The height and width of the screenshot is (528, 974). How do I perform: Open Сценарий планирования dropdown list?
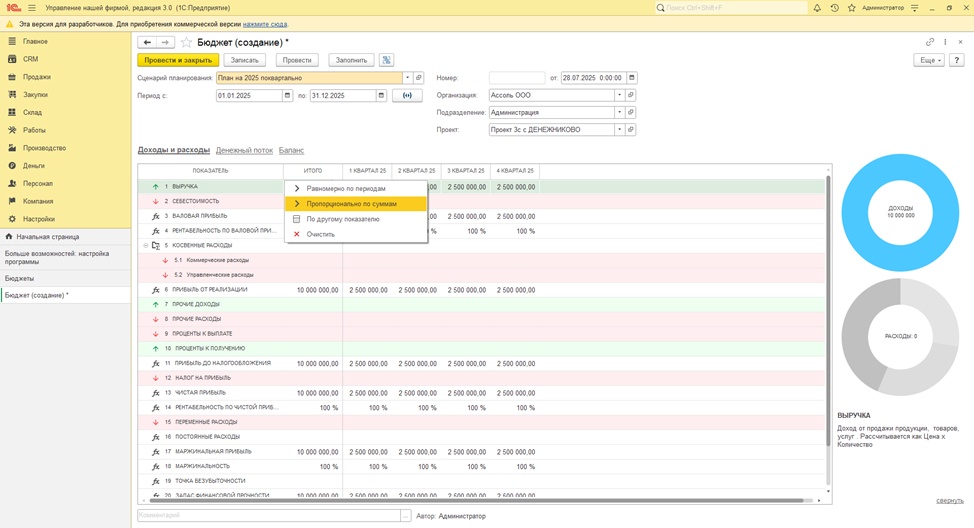tap(408, 78)
